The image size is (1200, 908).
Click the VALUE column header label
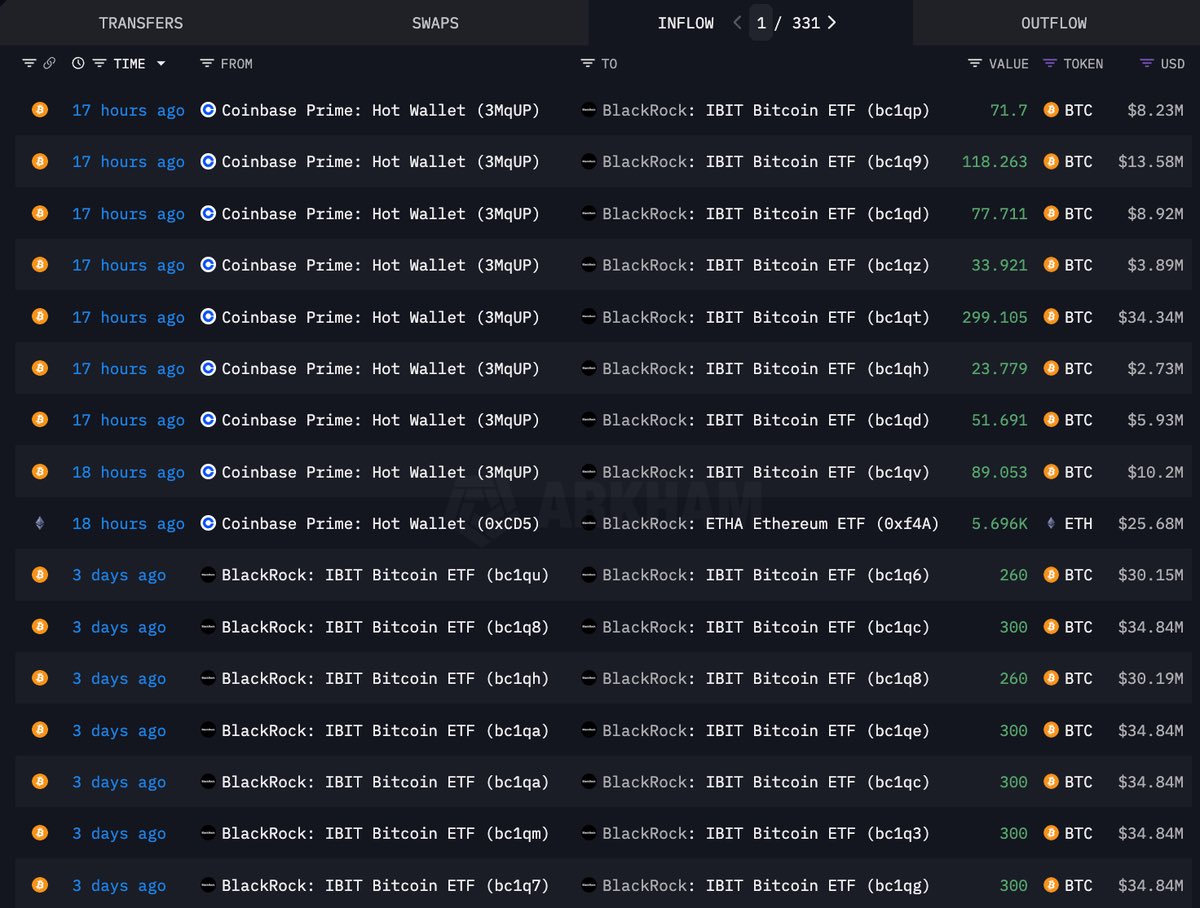1008,64
